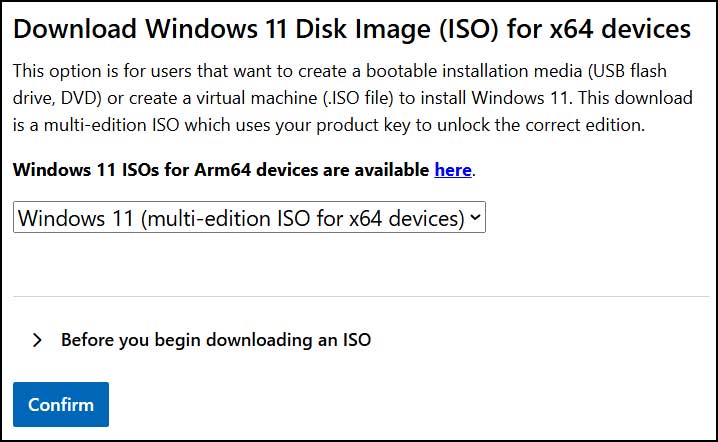Image resolution: width=718 pixels, height=442 pixels.
Task: Click the Download Windows 11 Disk Image heading
Action: (352, 28)
